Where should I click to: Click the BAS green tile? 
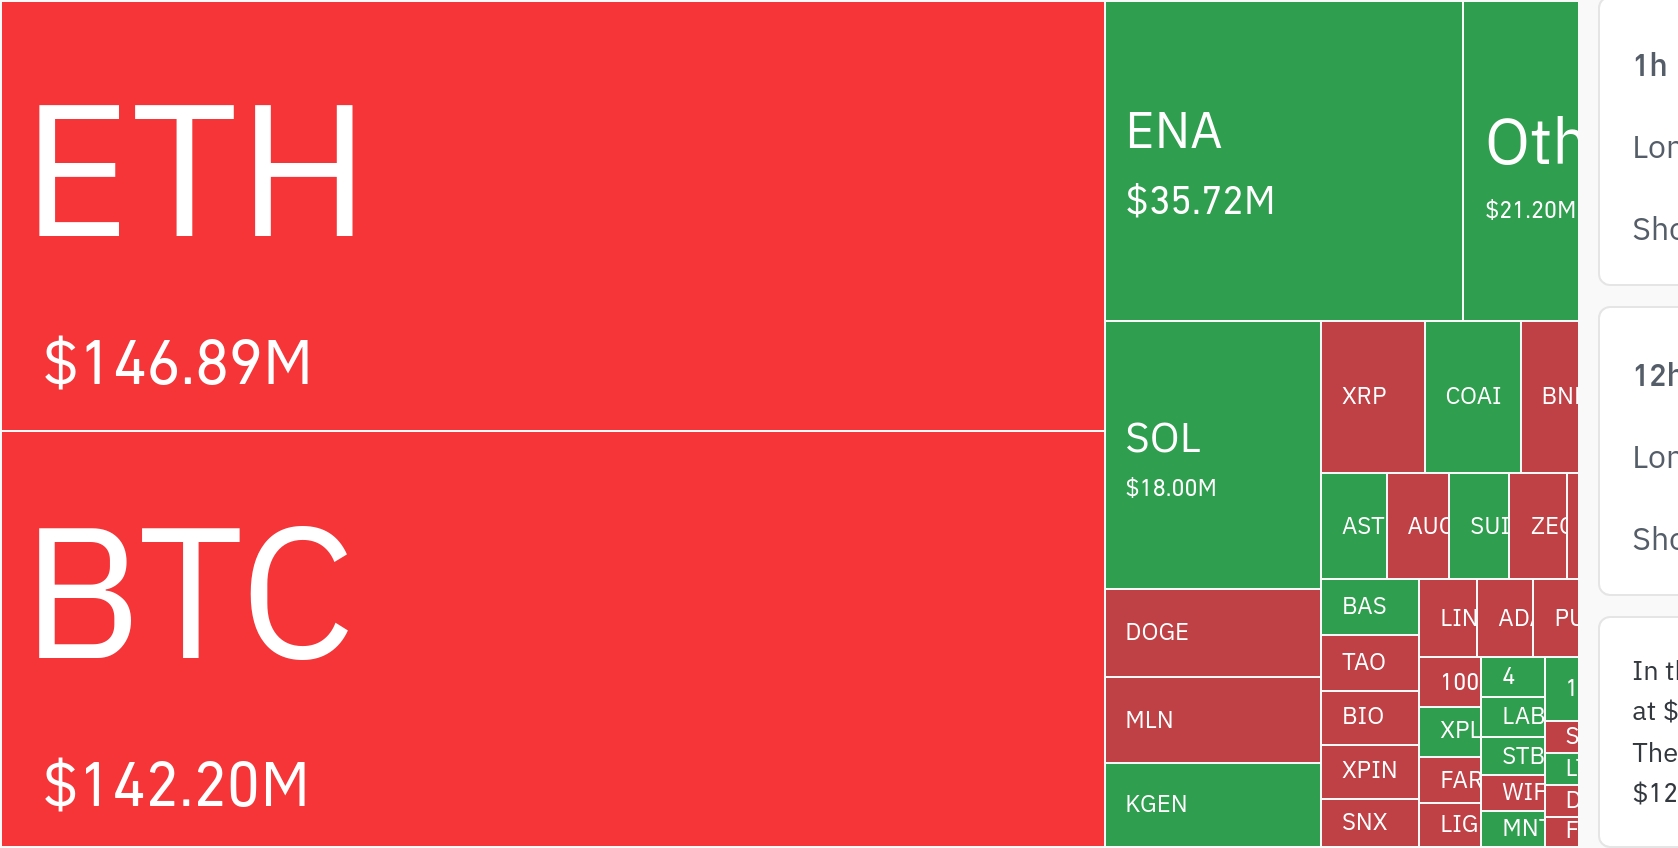1369,607
